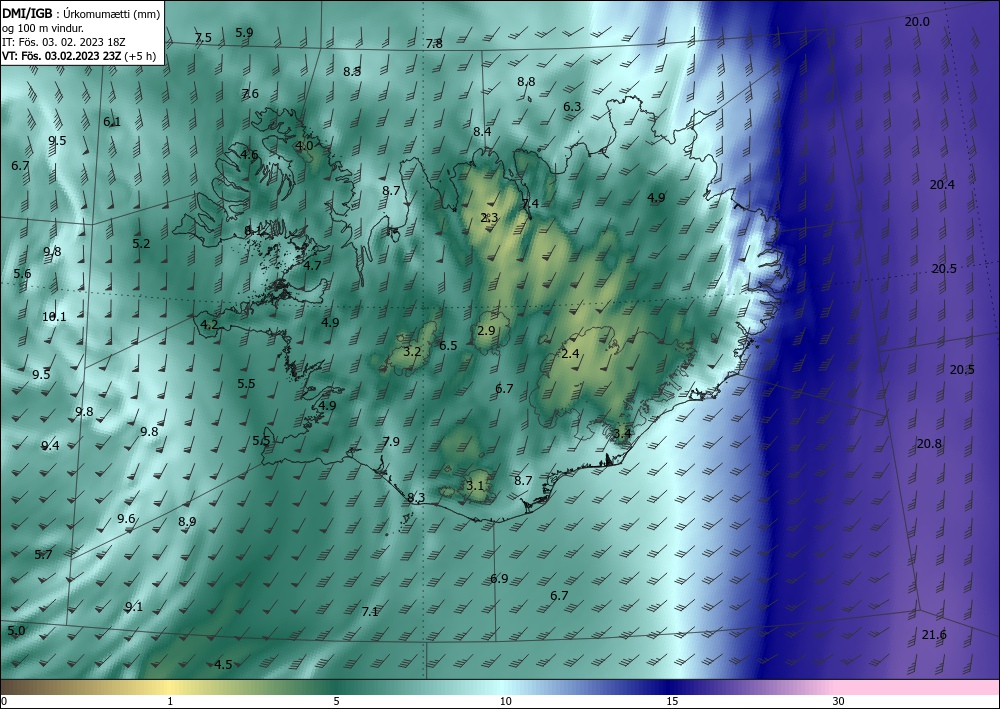1000x709 pixels.
Task: Click the 5.6 value on the map
Action: (22, 274)
